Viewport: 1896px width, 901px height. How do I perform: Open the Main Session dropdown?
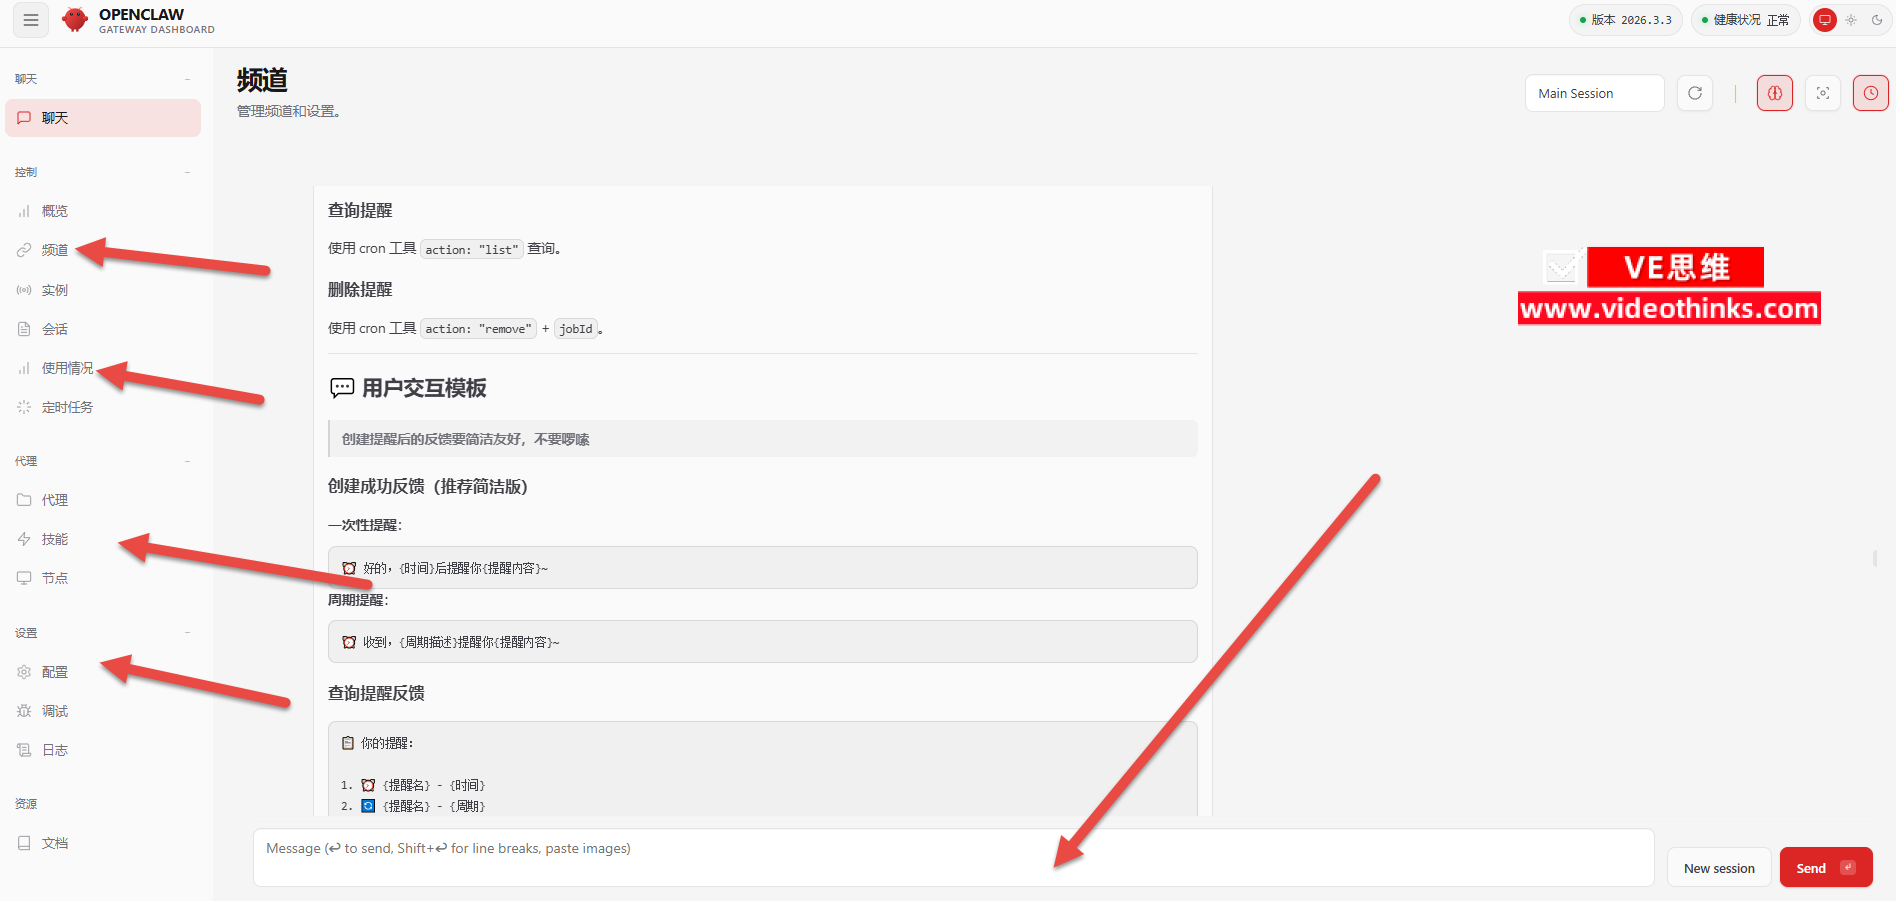(1594, 93)
